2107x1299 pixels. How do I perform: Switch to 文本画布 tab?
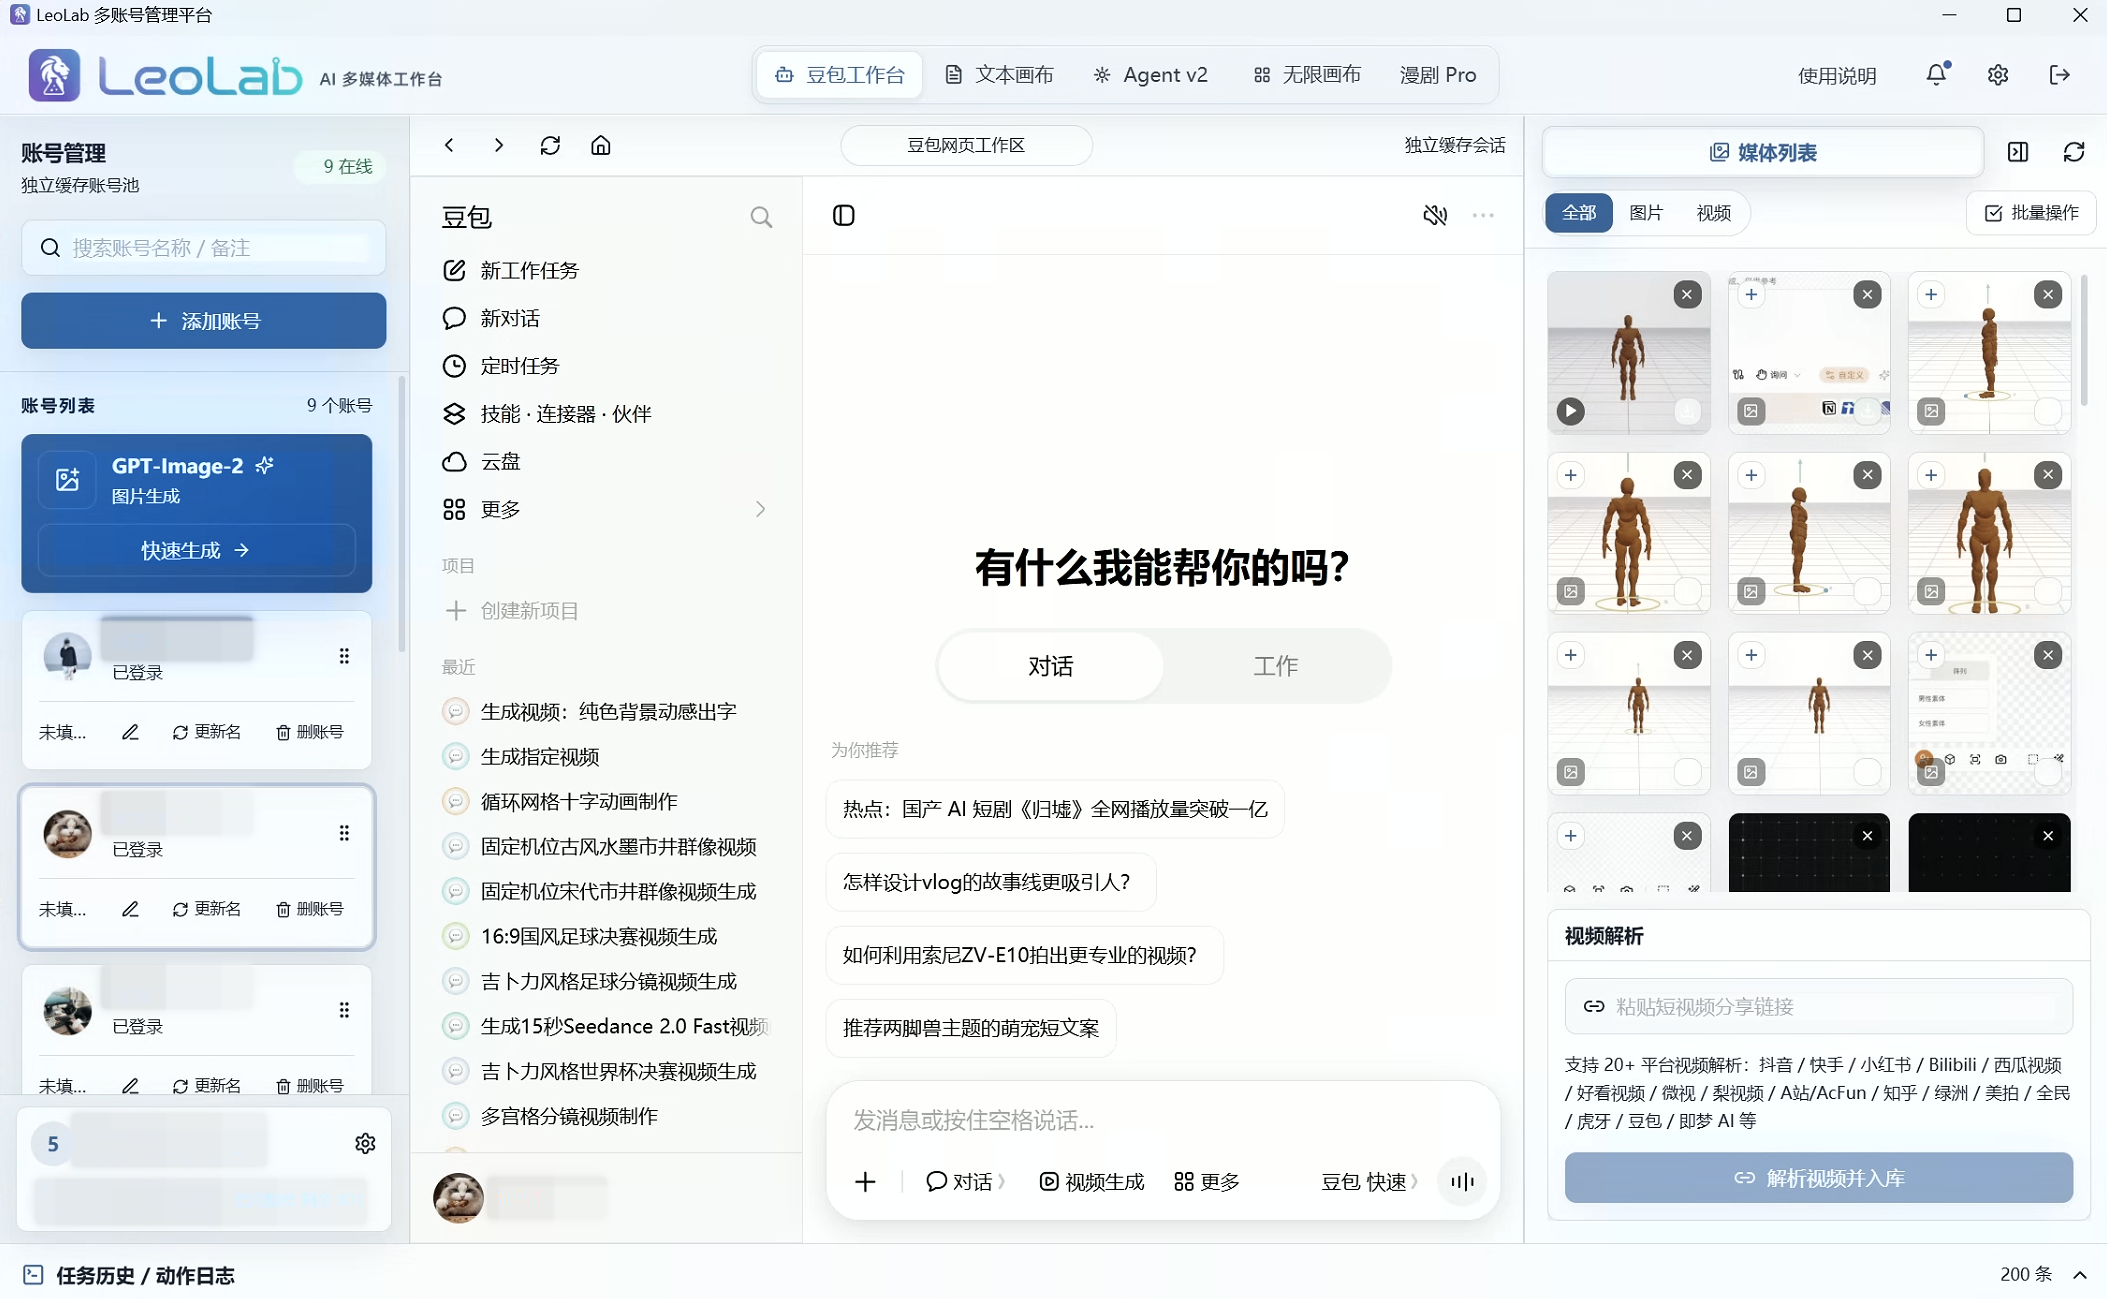point(999,75)
